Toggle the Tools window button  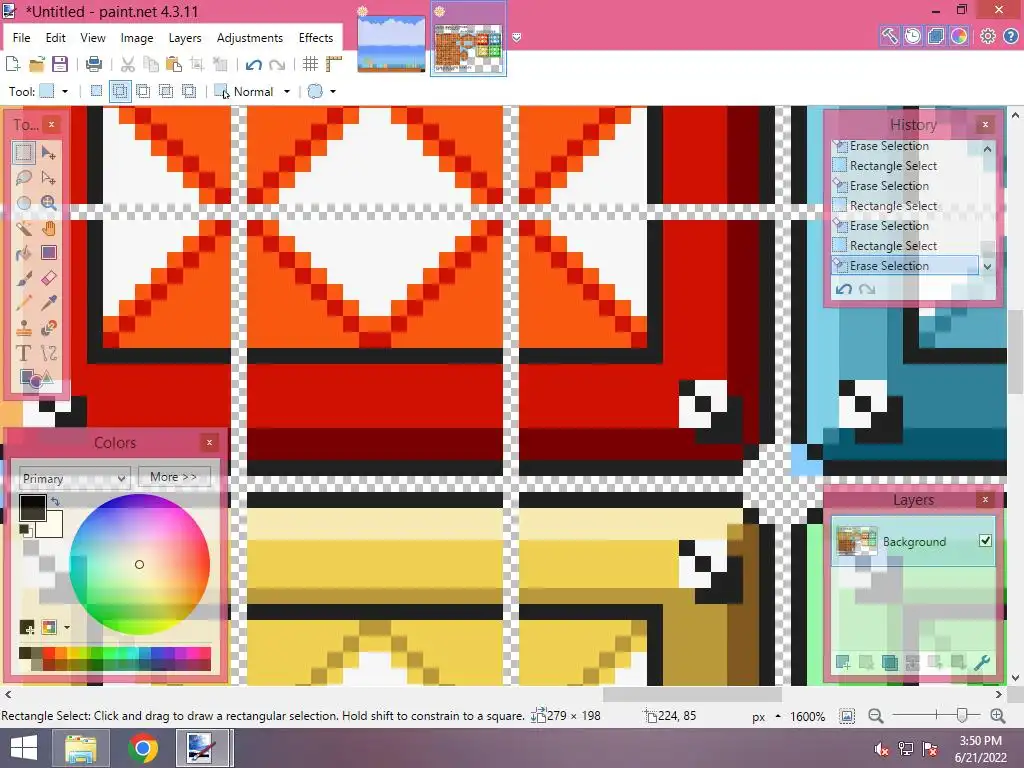(889, 36)
